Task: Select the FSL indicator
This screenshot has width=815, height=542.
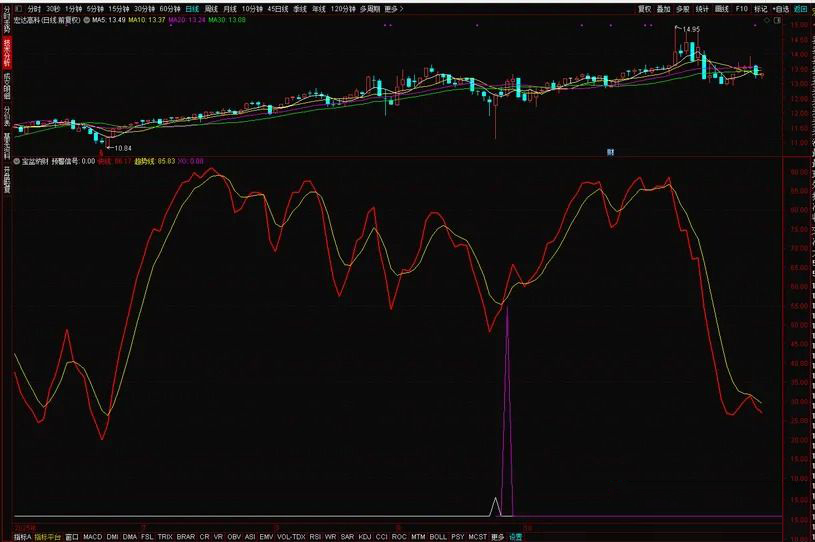Action: click(x=147, y=537)
